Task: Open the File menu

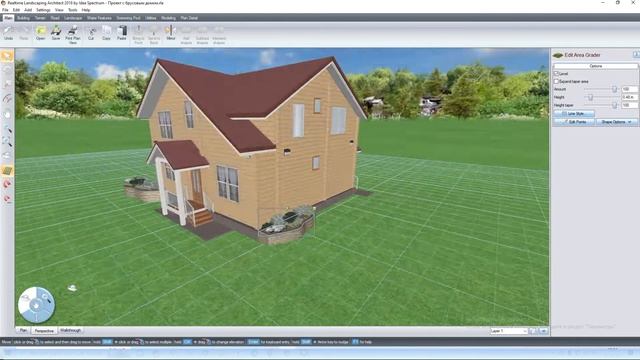Action: pyautogui.click(x=5, y=10)
